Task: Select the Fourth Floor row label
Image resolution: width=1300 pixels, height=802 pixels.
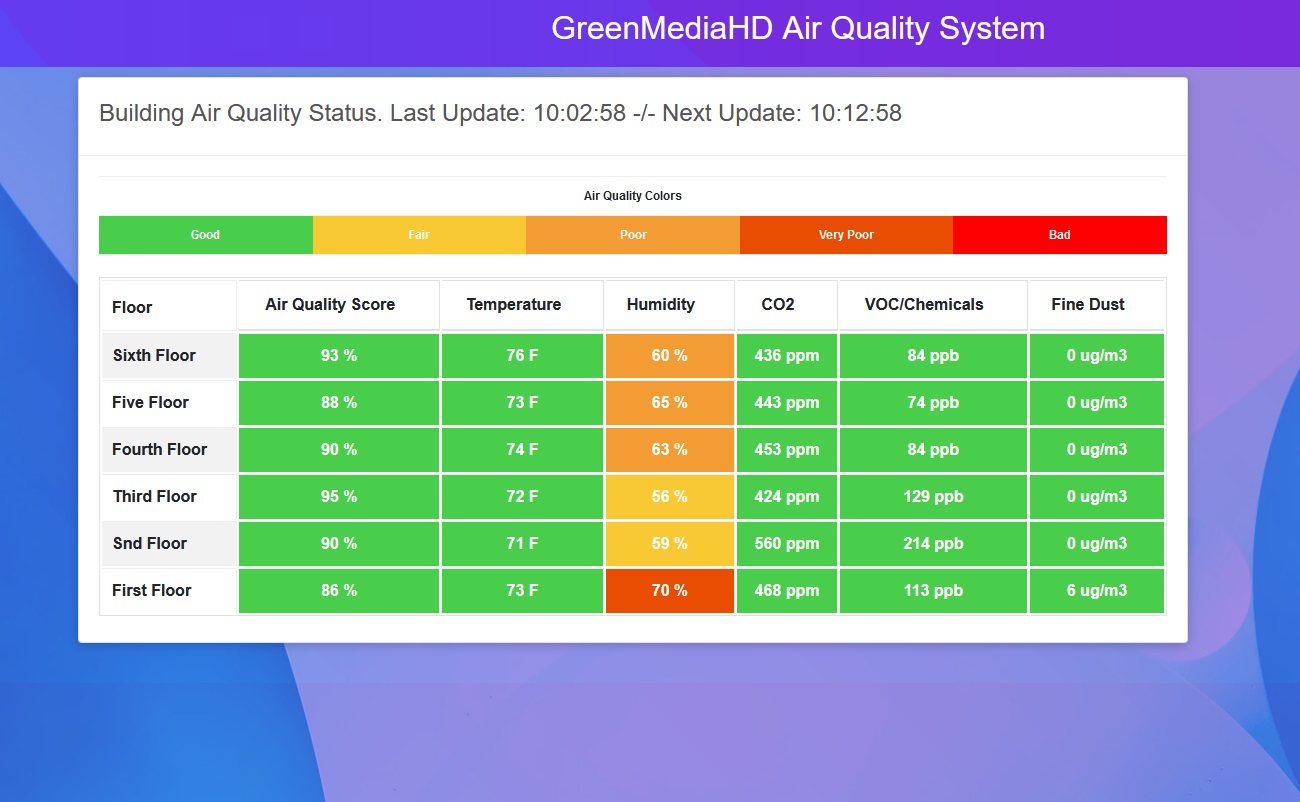Action: (169, 450)
